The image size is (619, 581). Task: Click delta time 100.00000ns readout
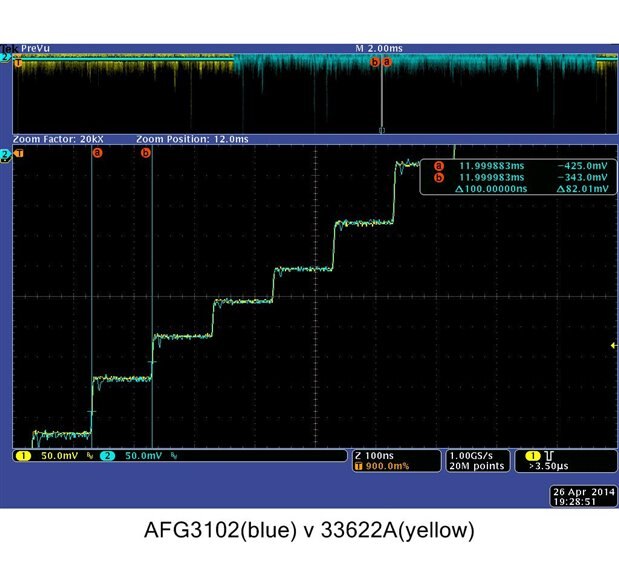491,189
